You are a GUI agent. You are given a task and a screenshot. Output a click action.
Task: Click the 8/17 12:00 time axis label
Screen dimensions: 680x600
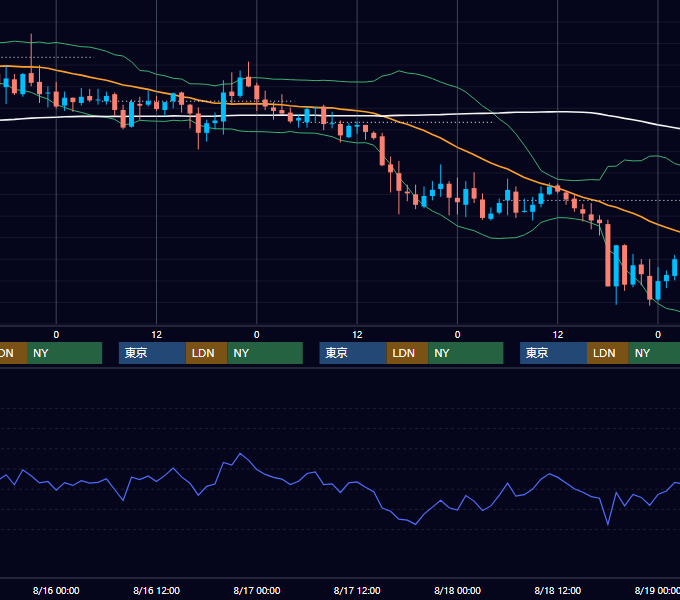357,590
